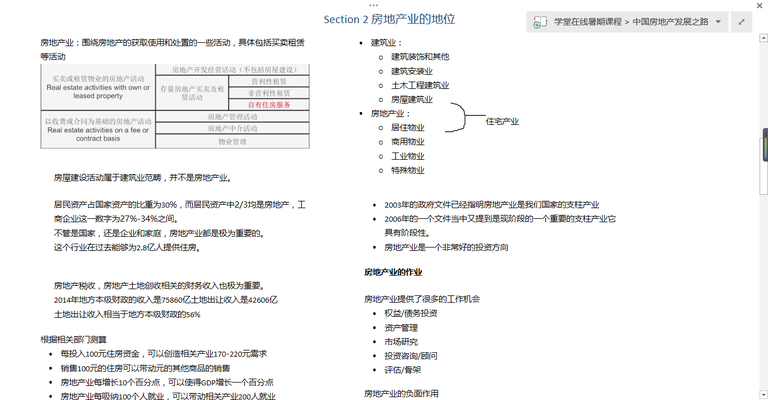This screenshot has width=768, height=400.
Task: Place the cursor in the 特殊物业 bullet
Action: click(x=407, y=170)
